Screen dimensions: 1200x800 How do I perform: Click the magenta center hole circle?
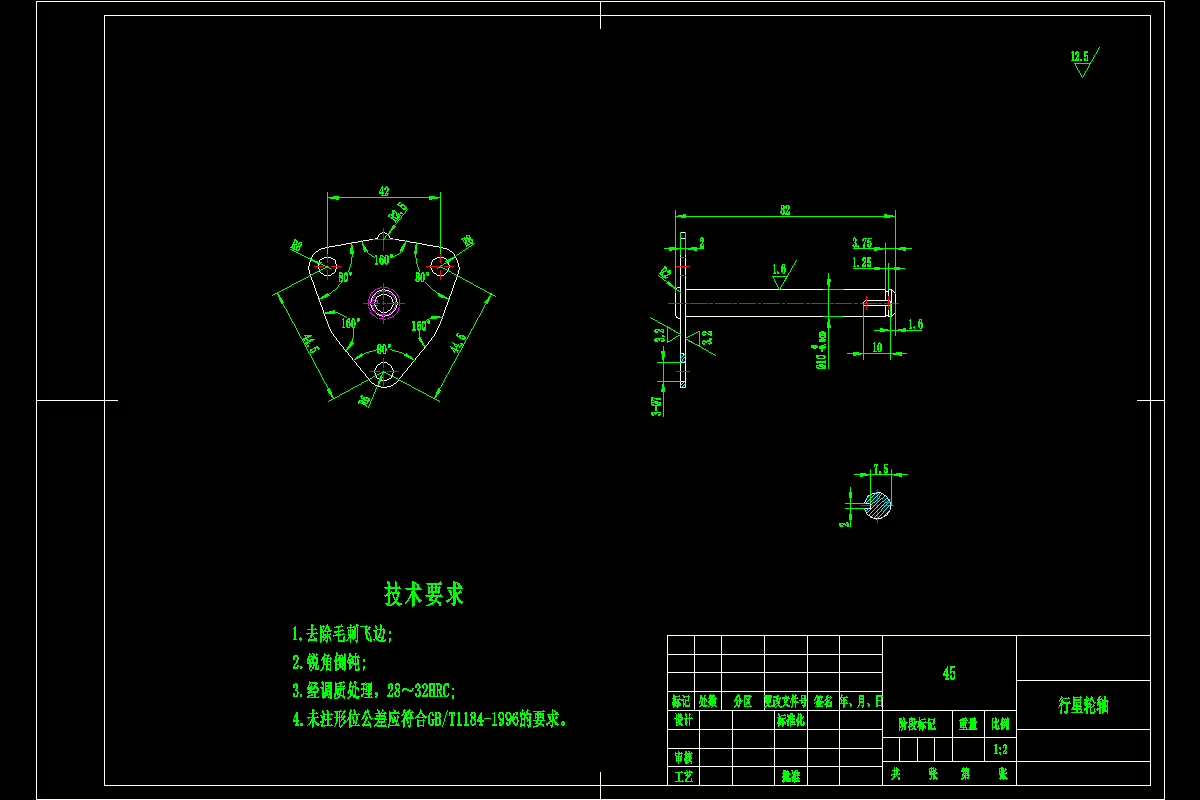pos(384,301)
